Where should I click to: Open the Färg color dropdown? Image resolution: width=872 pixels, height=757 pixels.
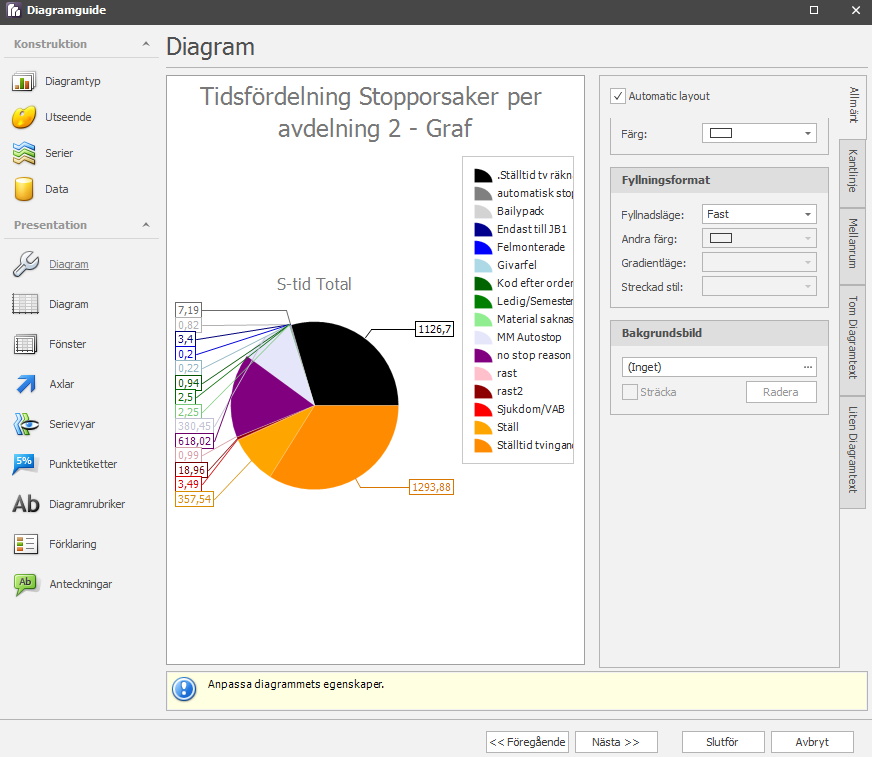tap(759, 133)
